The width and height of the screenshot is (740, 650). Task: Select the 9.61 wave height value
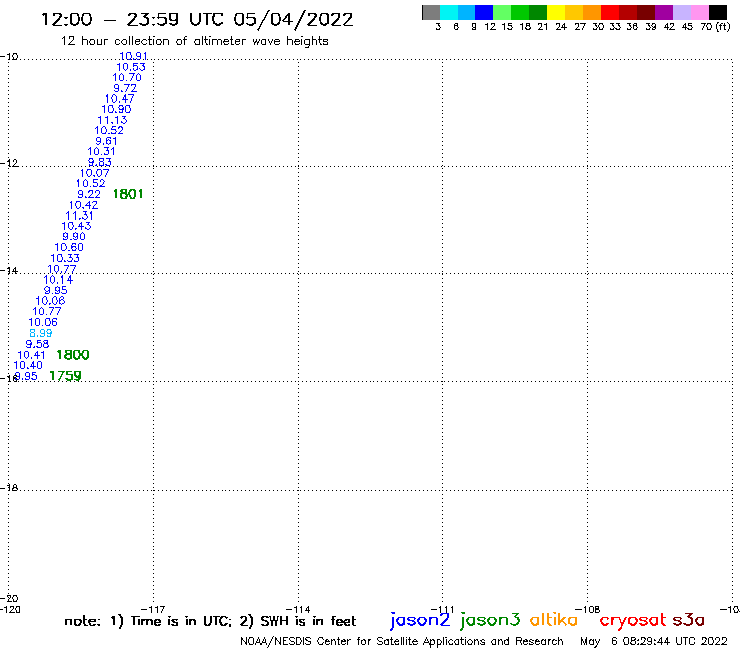coord(106,141)
